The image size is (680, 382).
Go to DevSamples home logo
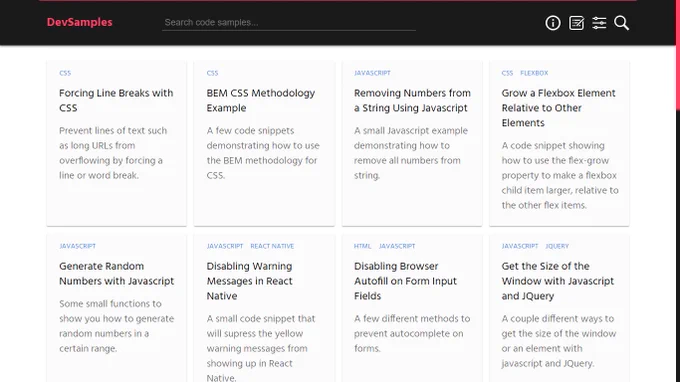pyautogui.click(x=79, y=22)
